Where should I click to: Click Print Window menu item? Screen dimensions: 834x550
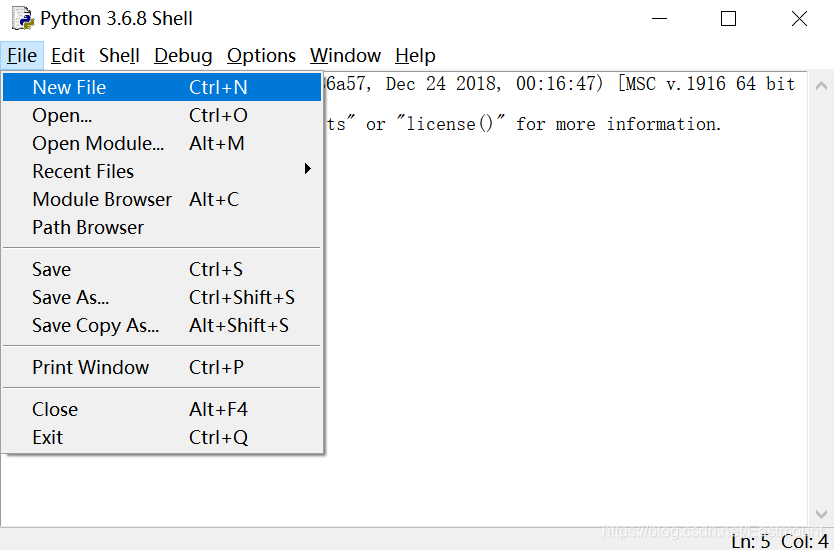(91, 367)
